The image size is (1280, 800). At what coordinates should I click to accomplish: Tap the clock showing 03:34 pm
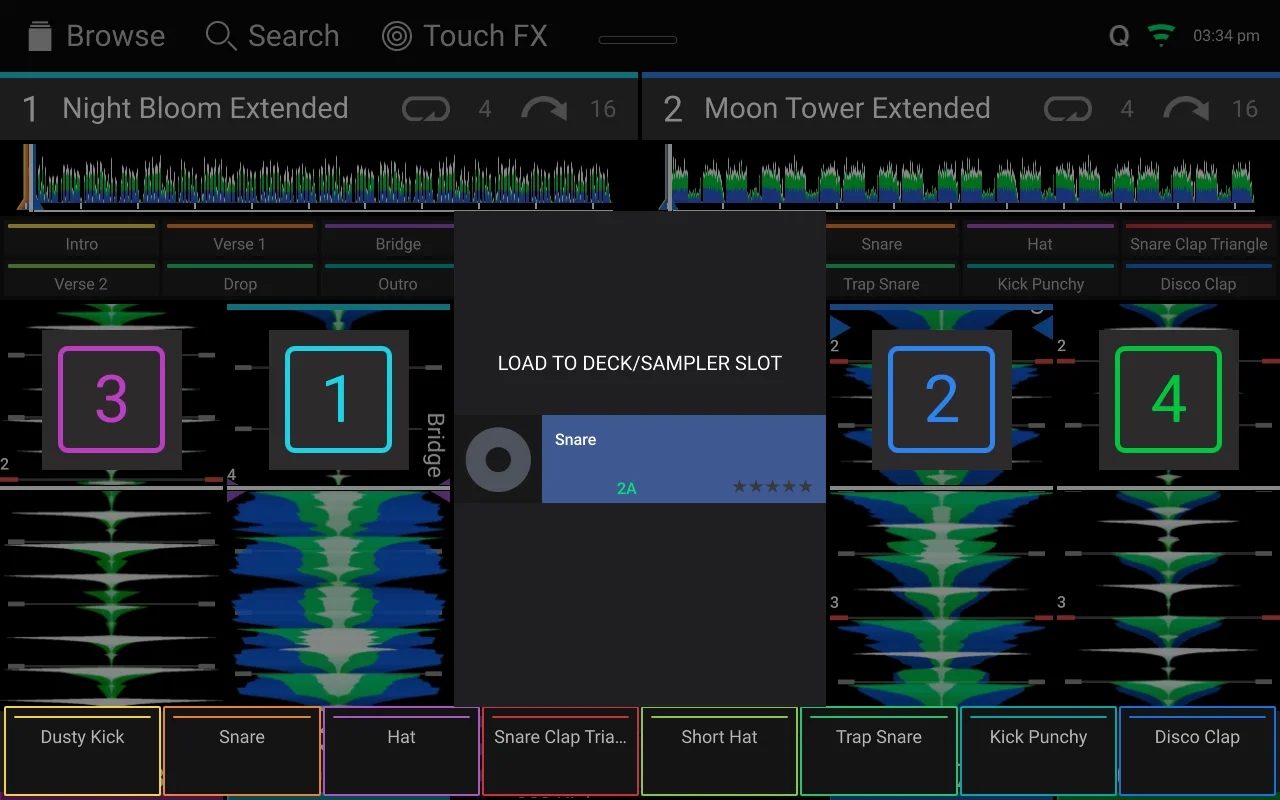click(1226, 36)
